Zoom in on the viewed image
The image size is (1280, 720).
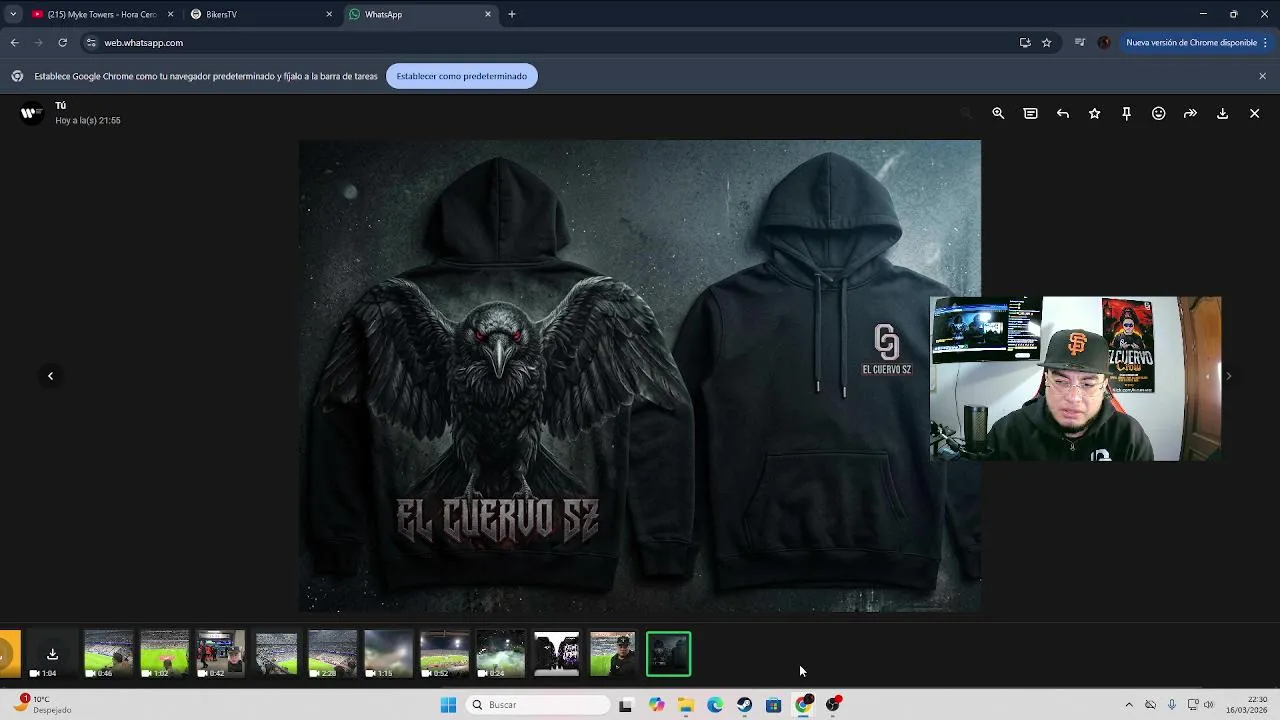[x=998, y=114]
